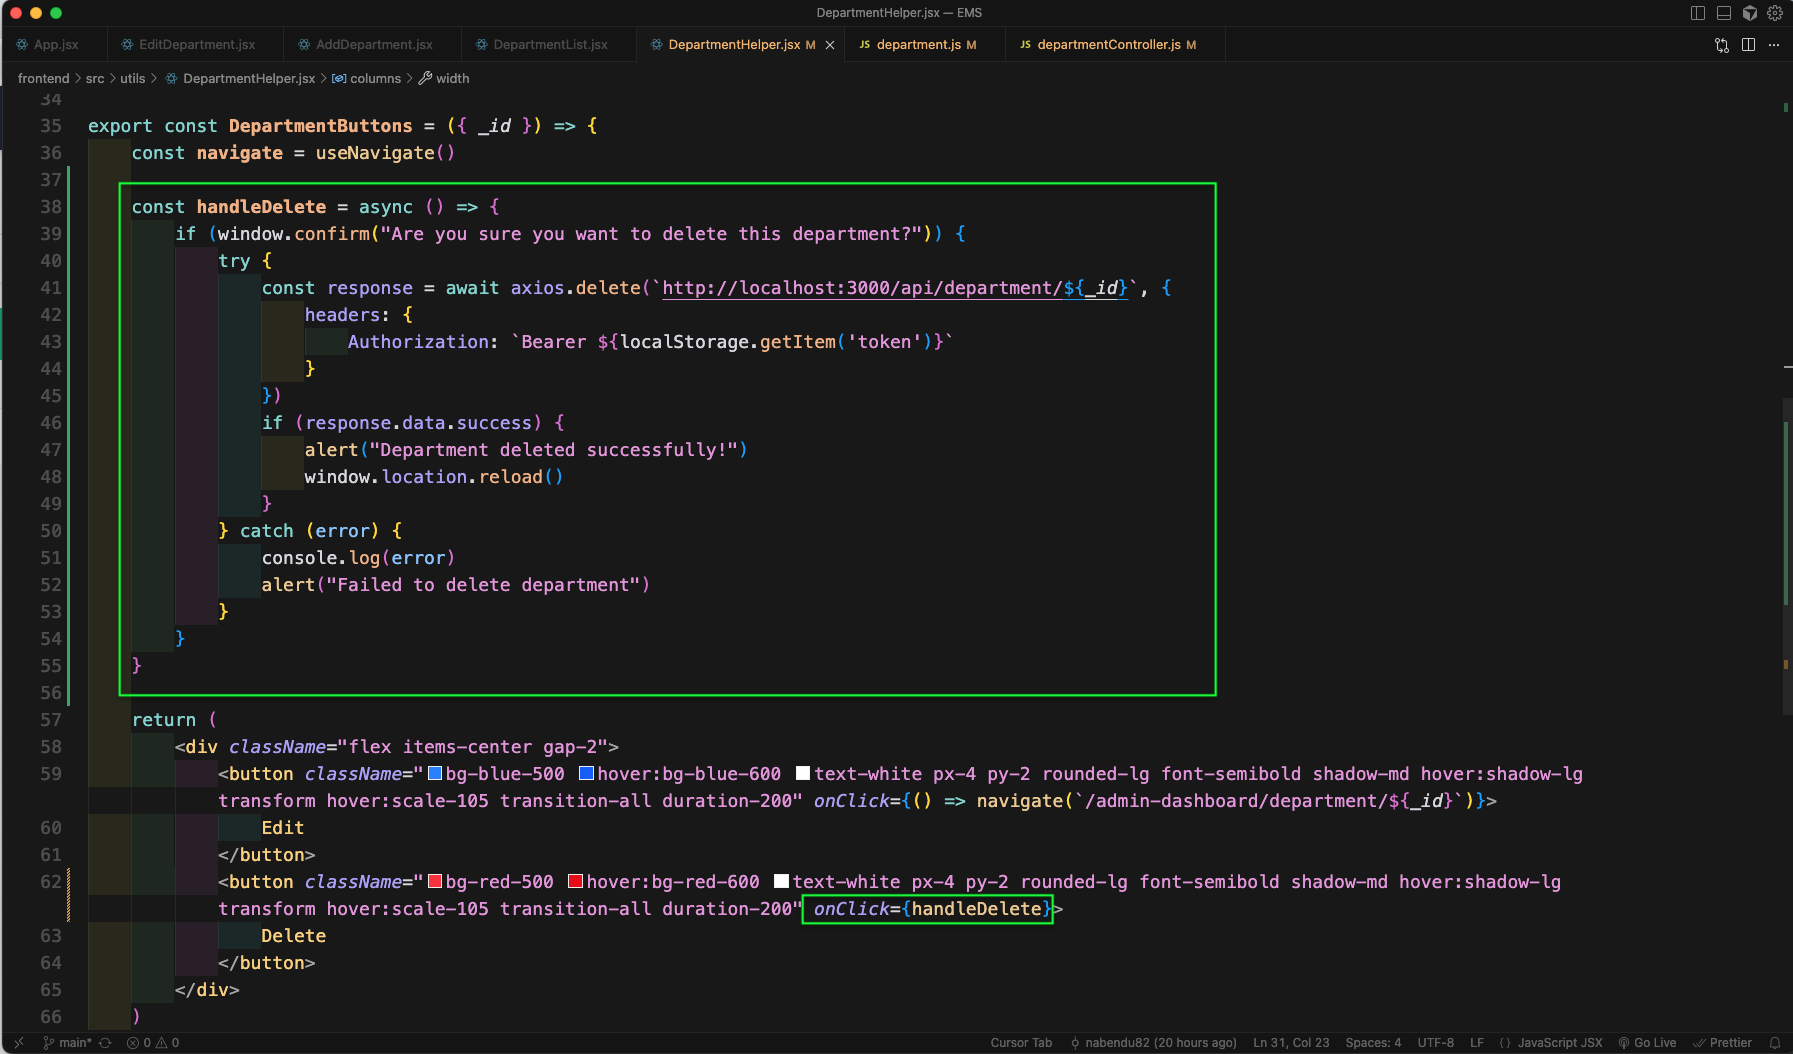This screenshot has width=1793, height=1054.
Task: Open the hover:bg-red-600 color swatch
Action: click(576, 882)
